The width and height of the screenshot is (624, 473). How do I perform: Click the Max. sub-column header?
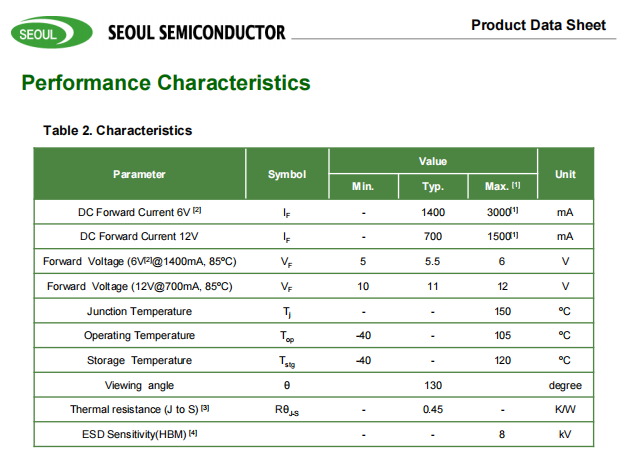click(502, 187)
